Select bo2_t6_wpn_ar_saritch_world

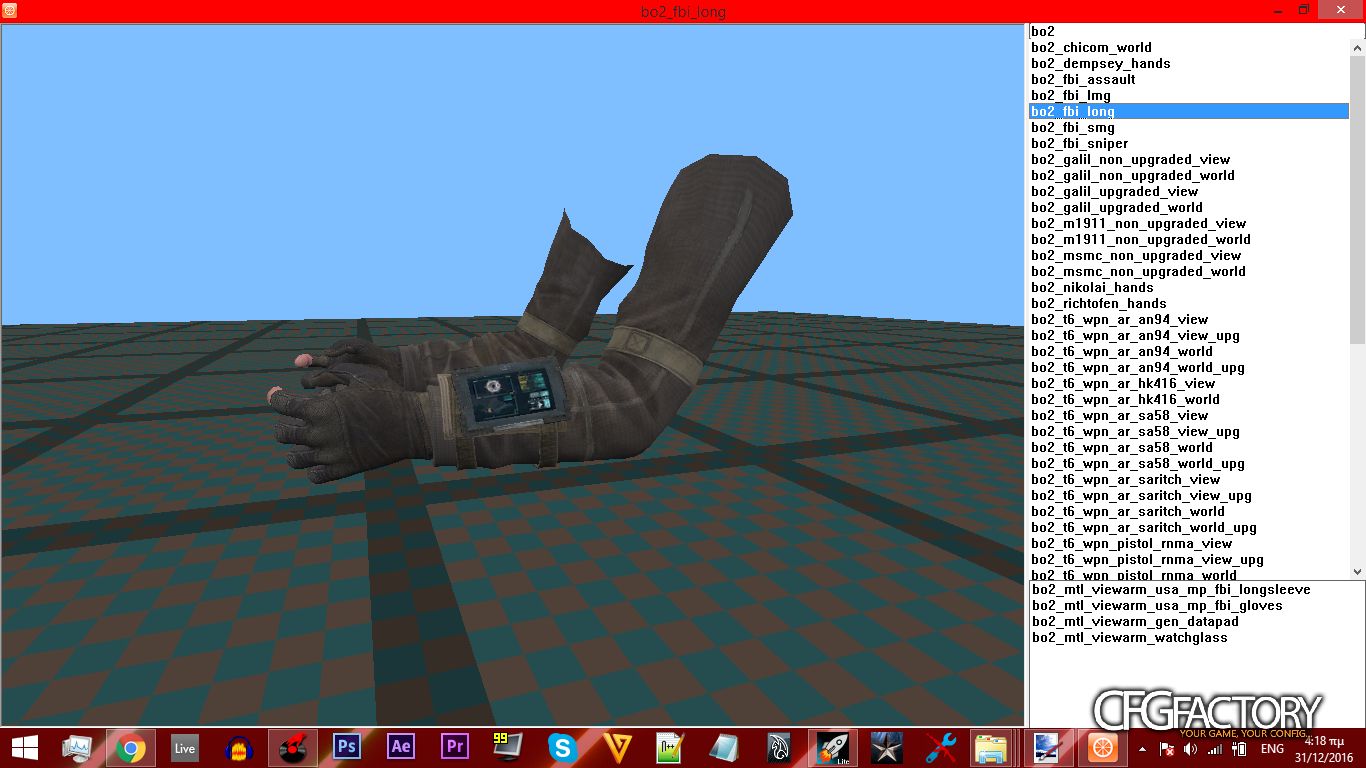(1190, 512)
